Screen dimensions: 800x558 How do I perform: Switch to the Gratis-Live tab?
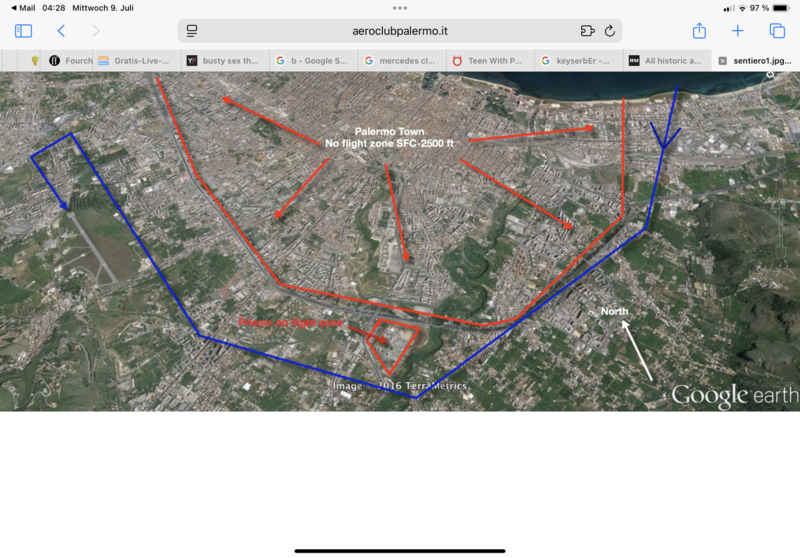pyautogui.click(x=135, y=60)
